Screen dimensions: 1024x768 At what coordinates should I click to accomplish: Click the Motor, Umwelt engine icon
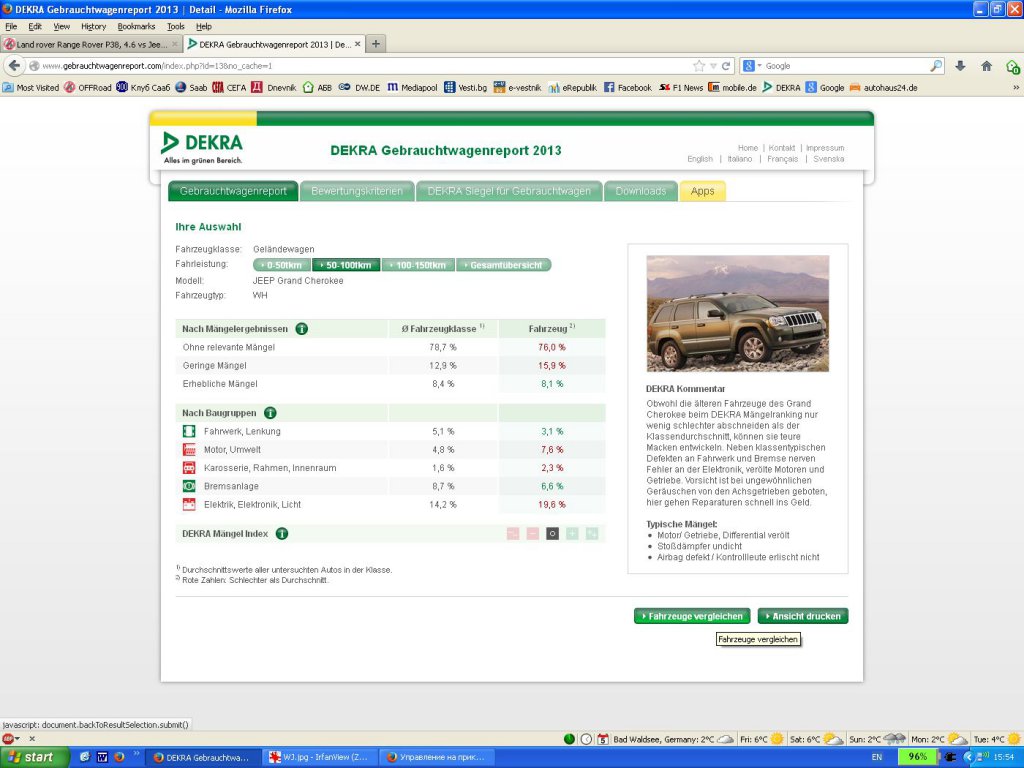click(188, 450)
